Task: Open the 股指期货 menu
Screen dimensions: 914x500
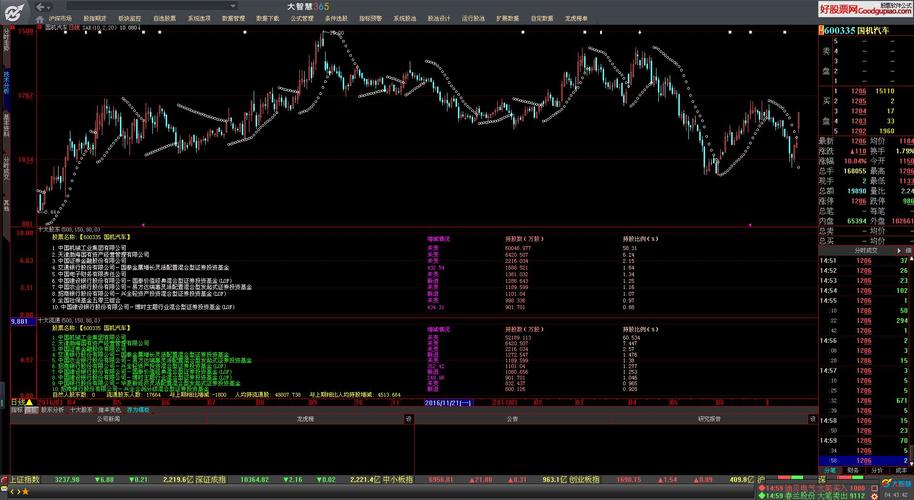Action: 94,19
